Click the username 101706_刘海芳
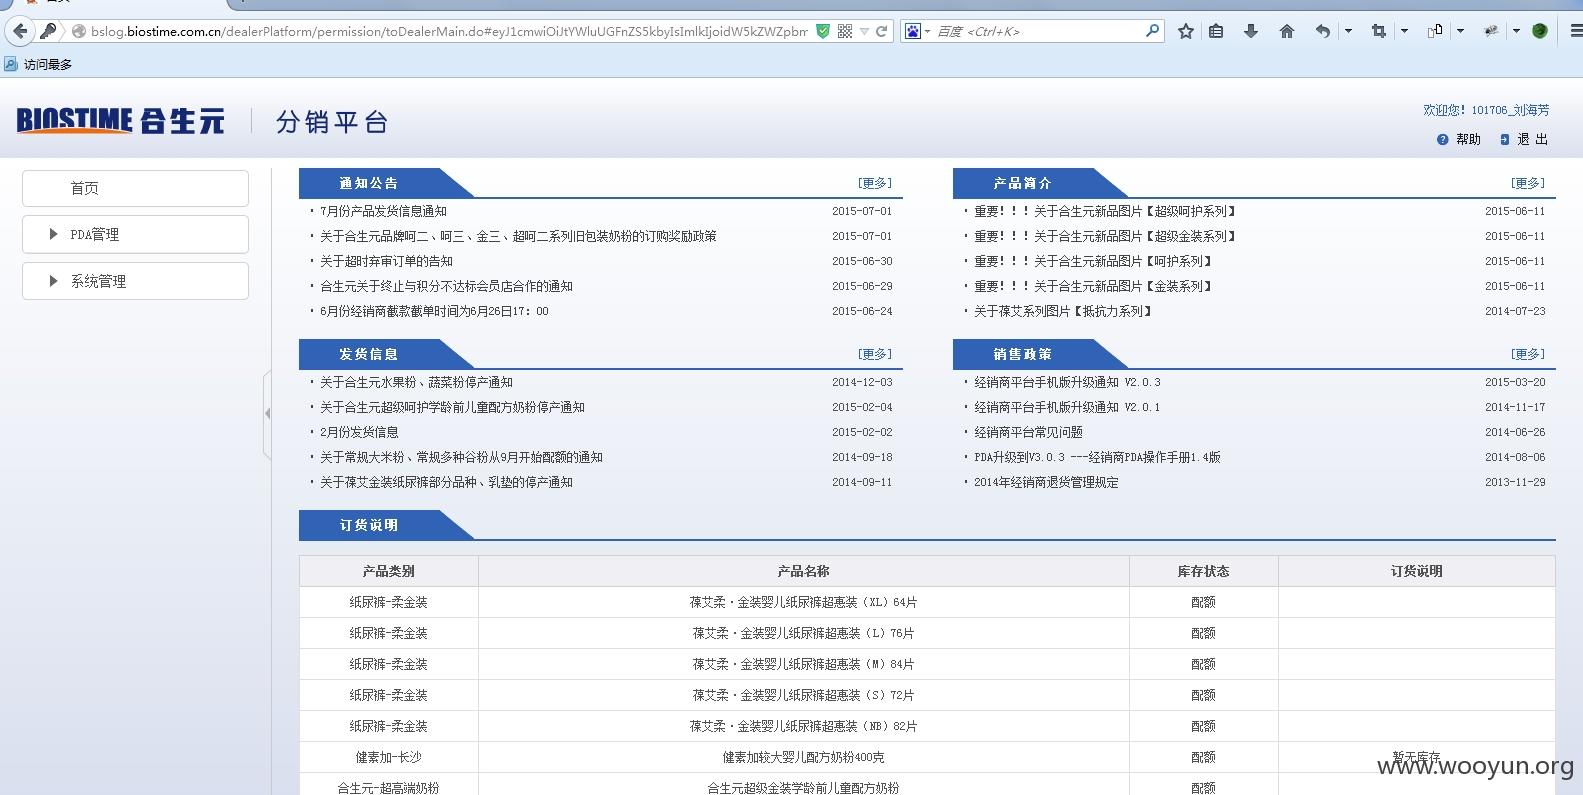Screen dimensions: 1583x795 point(1510,110)
